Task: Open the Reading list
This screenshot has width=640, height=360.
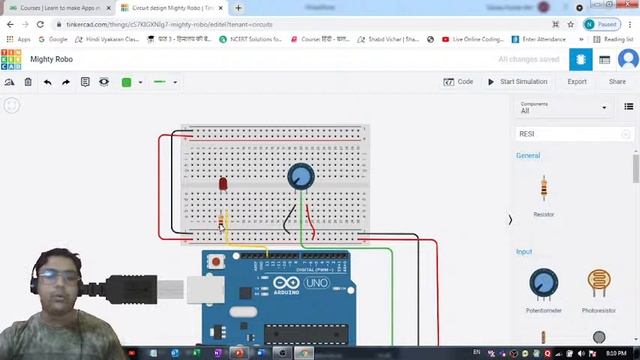Action: (x=613, y=39)
